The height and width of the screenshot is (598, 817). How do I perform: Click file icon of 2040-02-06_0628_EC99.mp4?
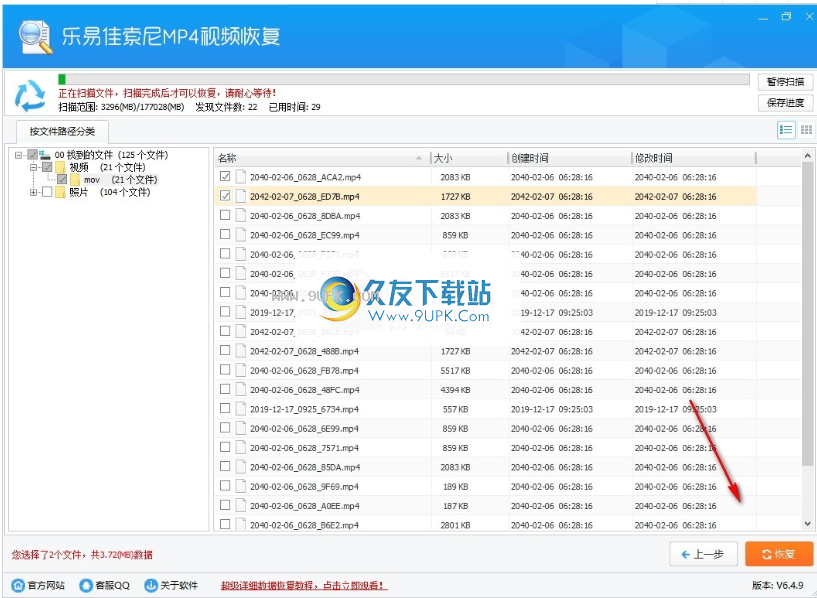241,234
